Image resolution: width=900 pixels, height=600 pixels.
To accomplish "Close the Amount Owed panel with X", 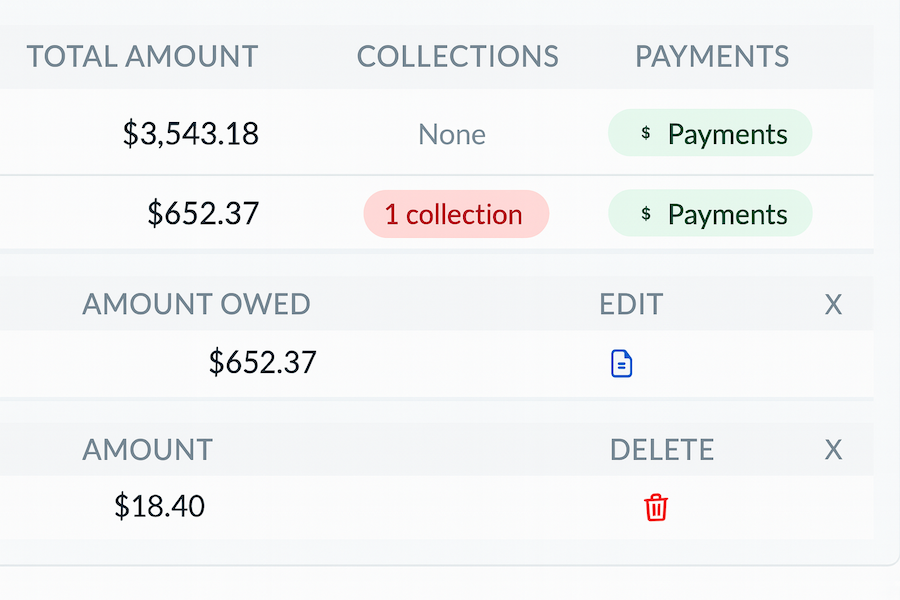I will pos(833,304).
